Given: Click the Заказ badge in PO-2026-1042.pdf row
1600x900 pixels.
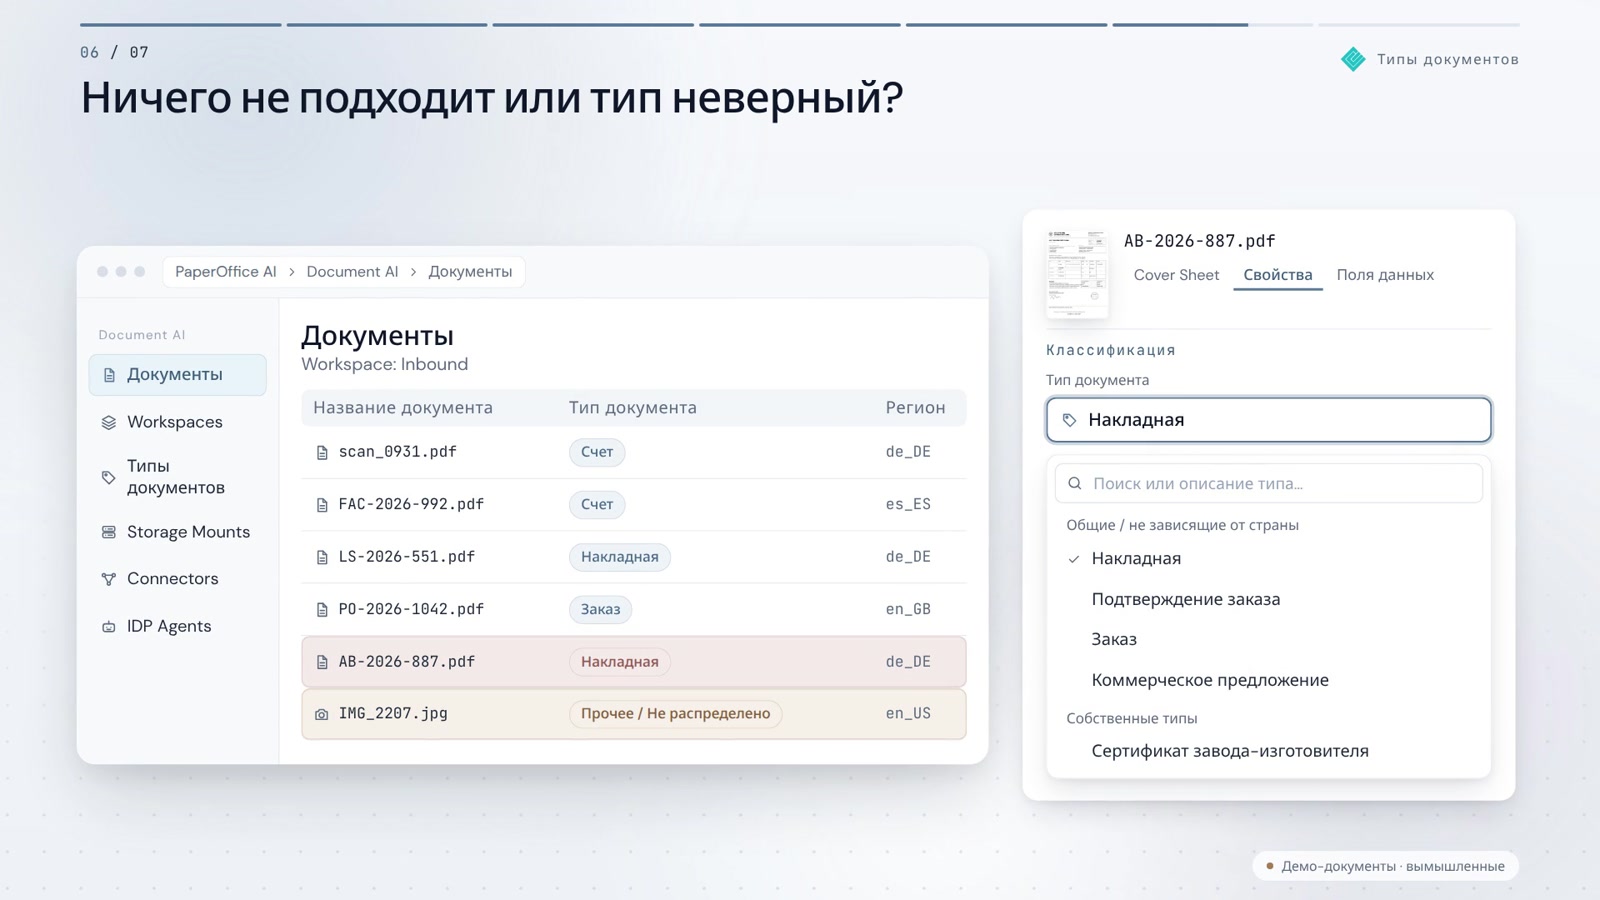Looking at the screenshot, I should pyautogui.click(x=600, y=610).
